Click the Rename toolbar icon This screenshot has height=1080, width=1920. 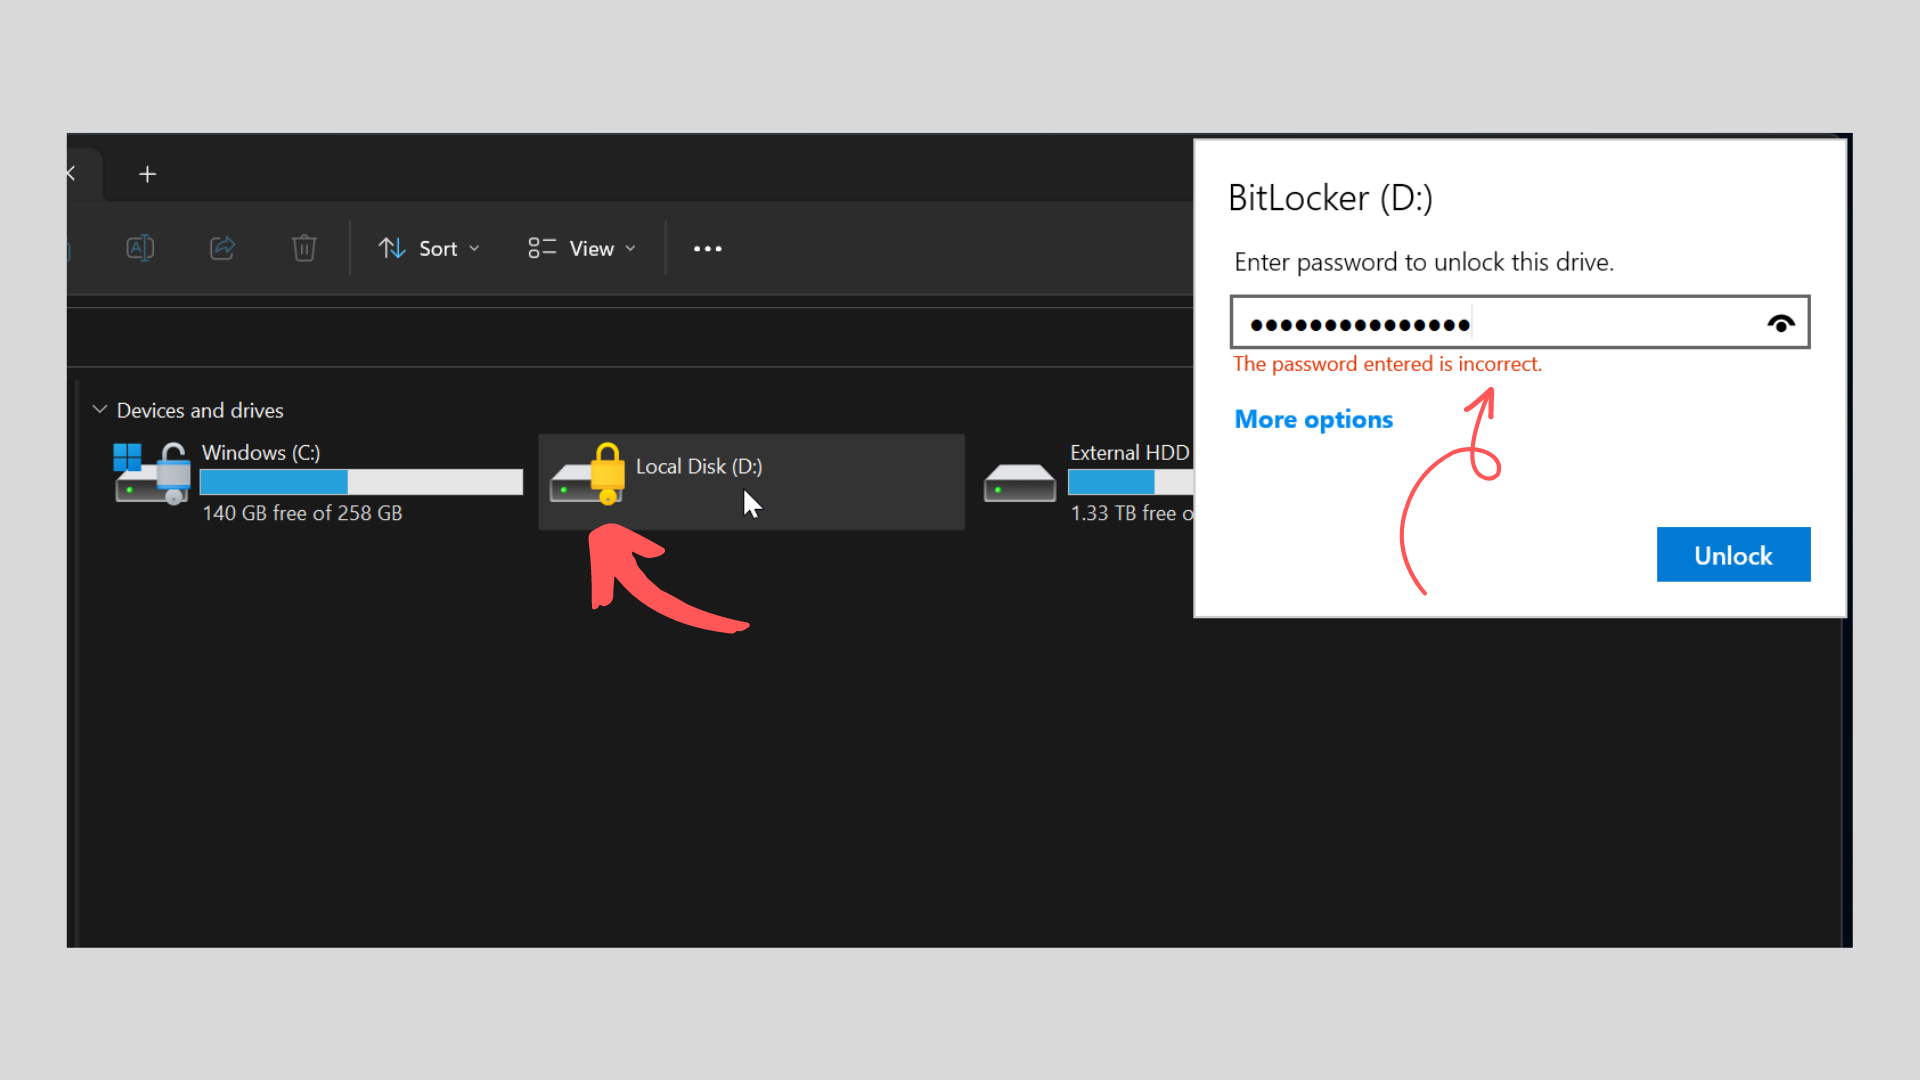coord(140,248)
